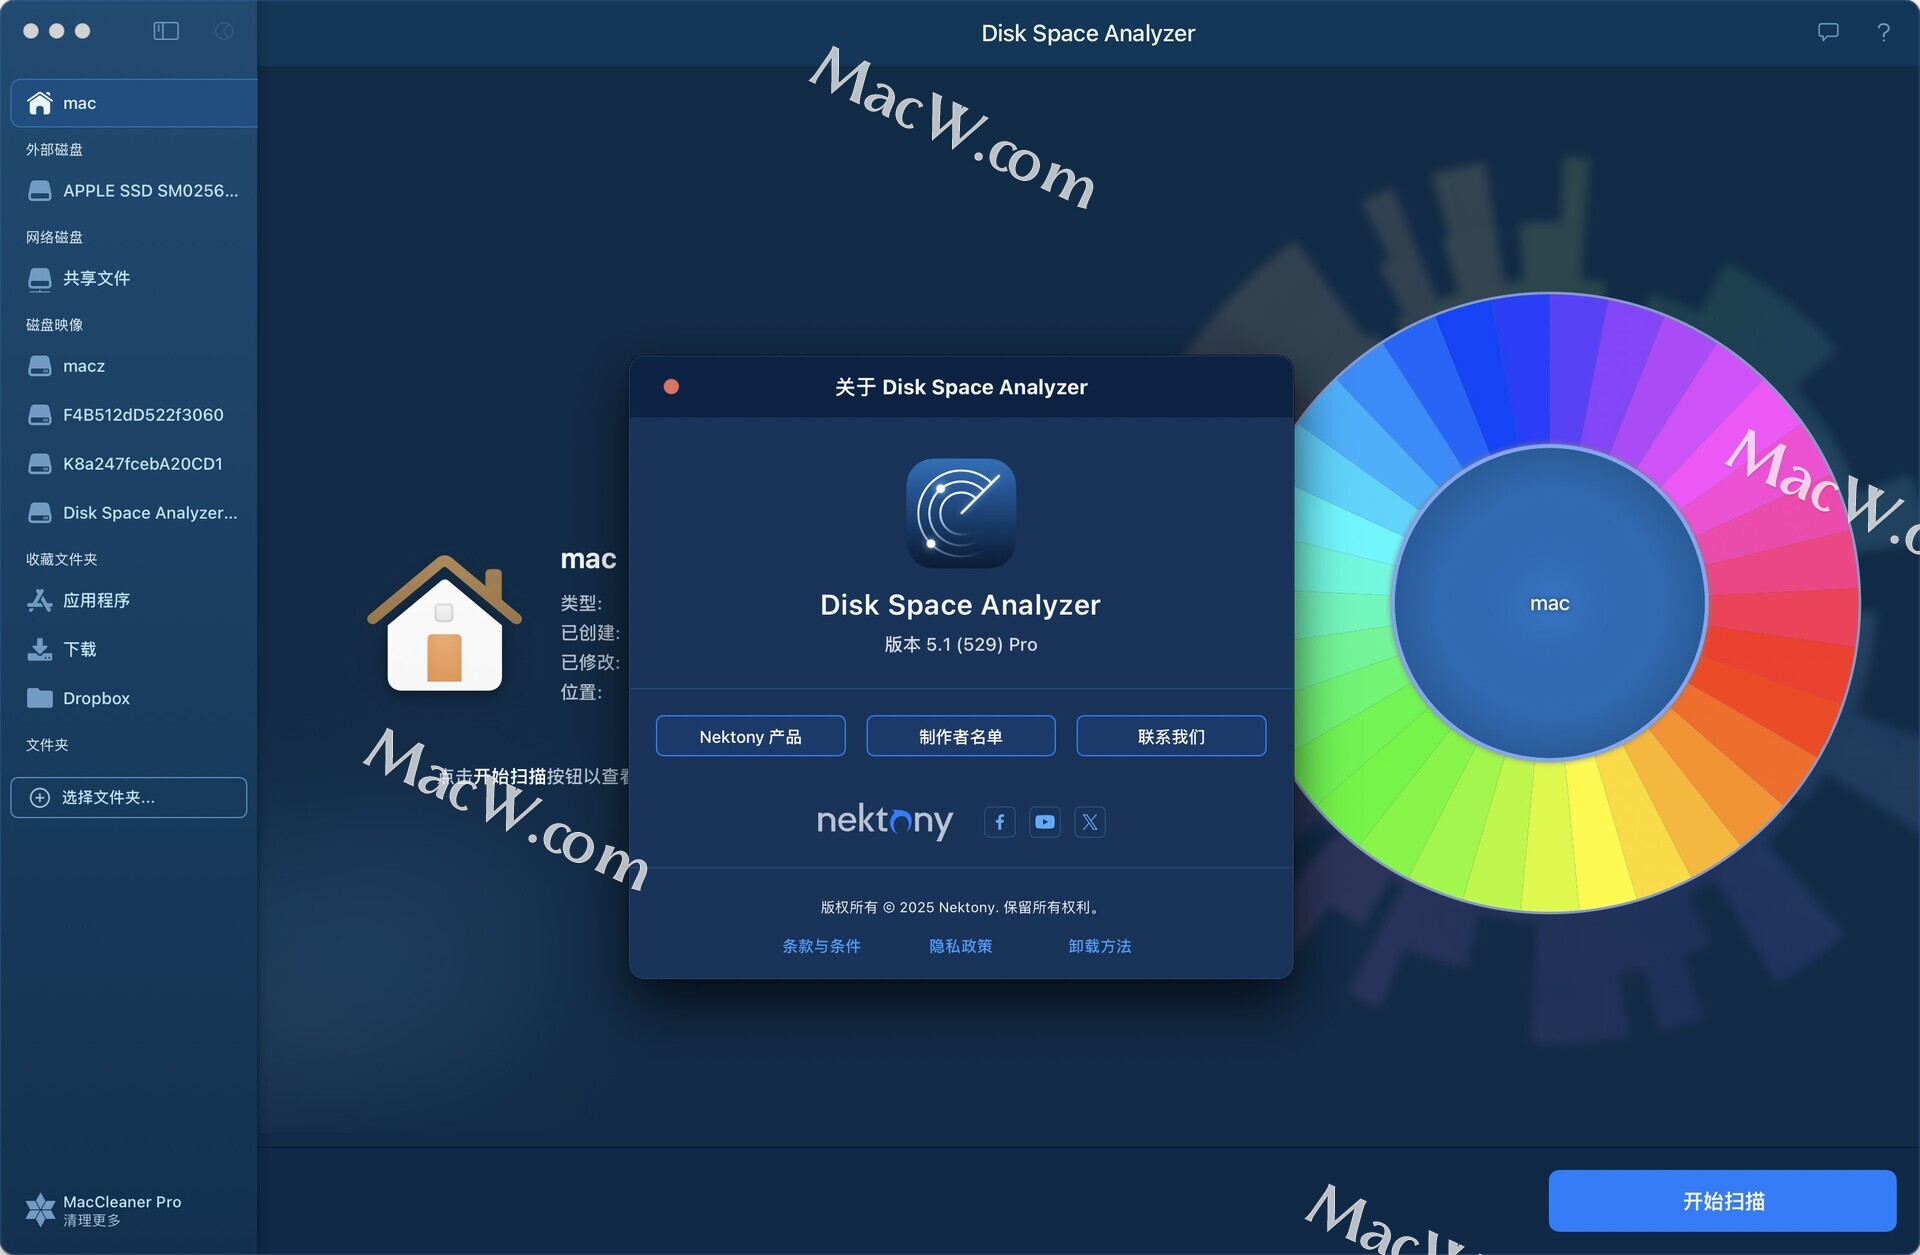1920x1255 pixels.
Task: Click the download arrow icon beside 下载
Action: (x=40, y=649)
